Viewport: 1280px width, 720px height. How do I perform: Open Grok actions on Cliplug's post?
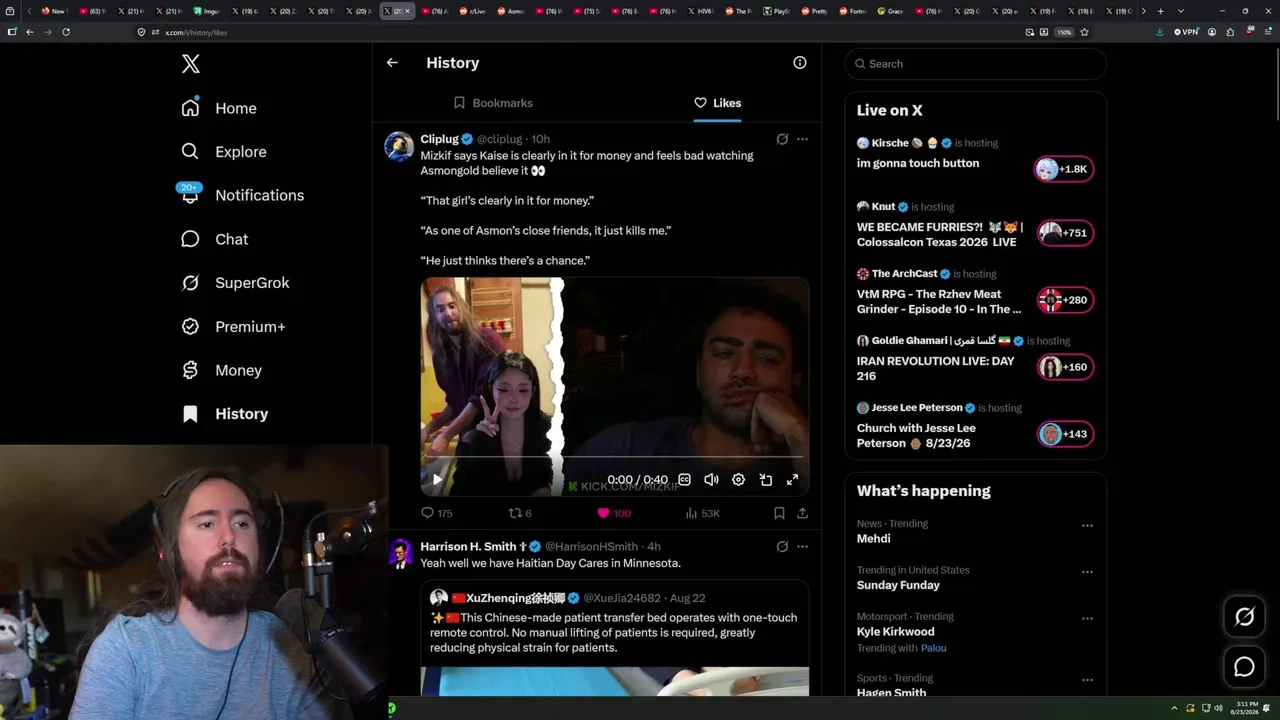click(x=782, y=139)
